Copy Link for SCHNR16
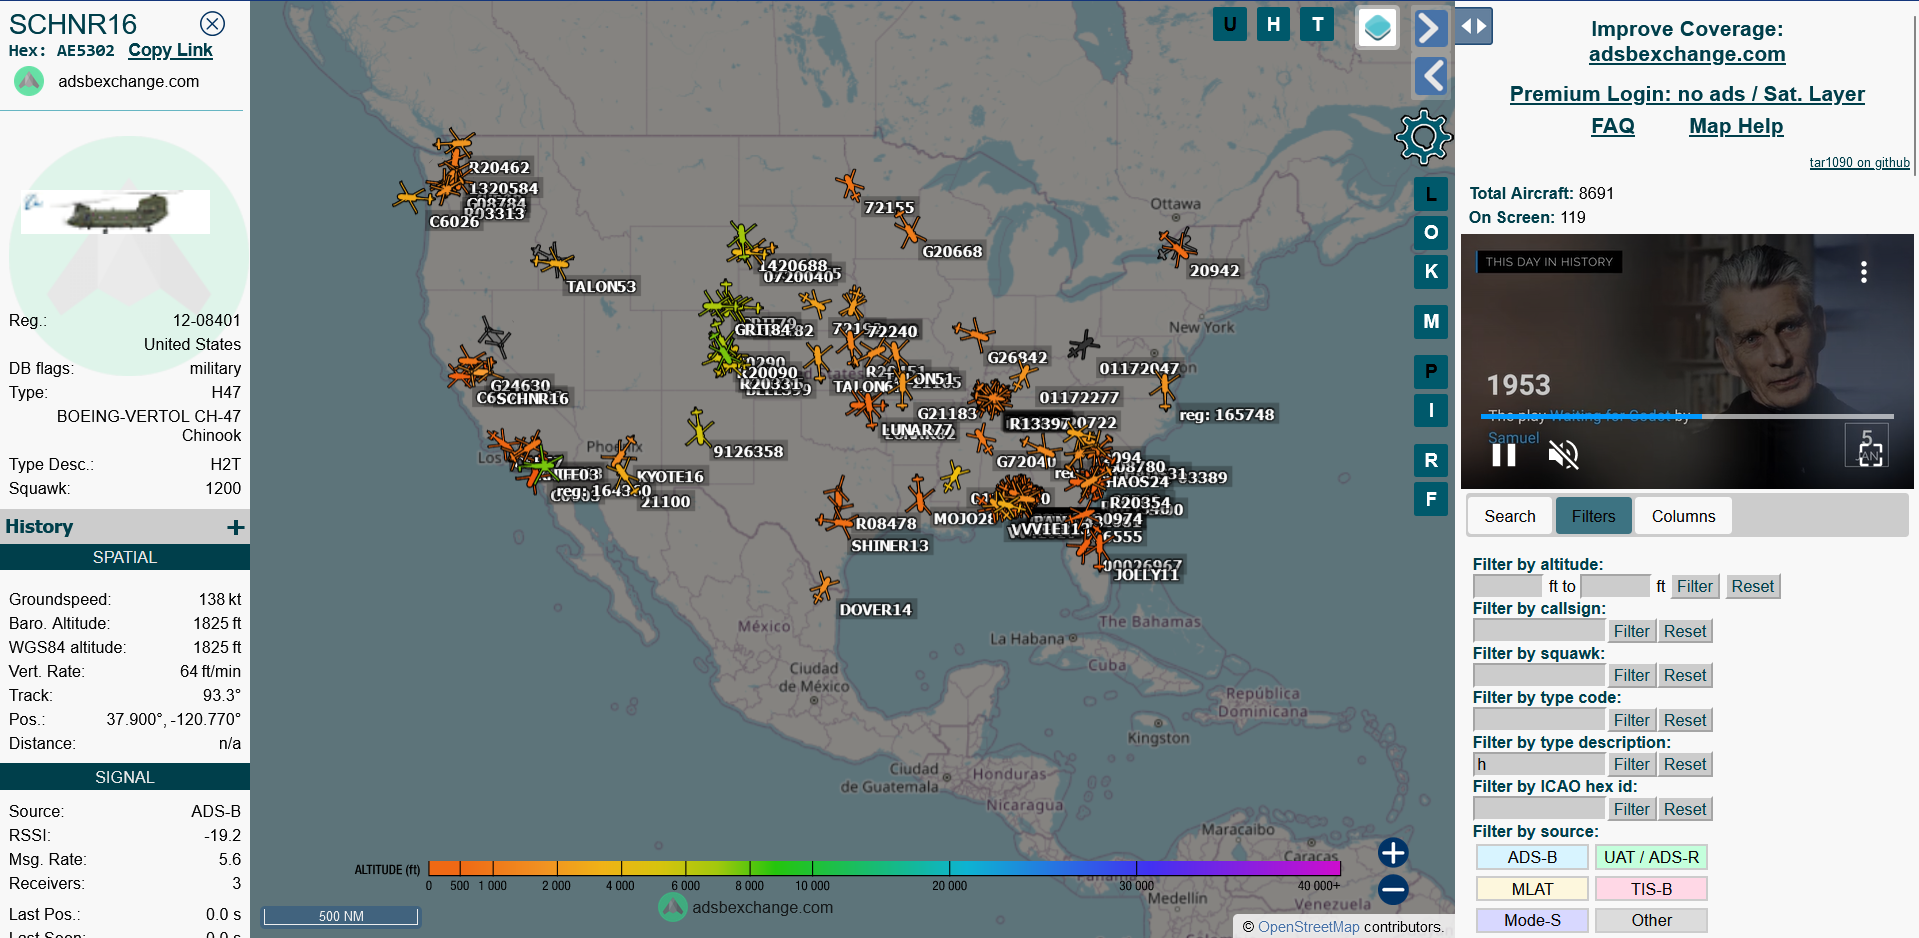The width and height of the screenshot is (1919, 938). [170, 50]
